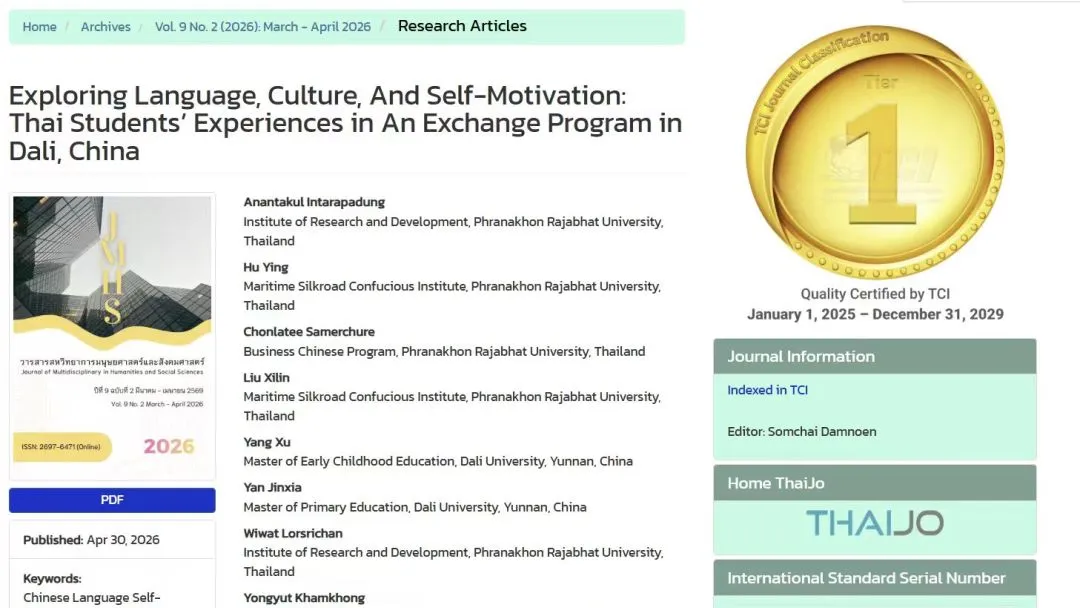1080x608 pixels.
Task: Select author name Liu Xilin
Action: click(x=267, y=377)
